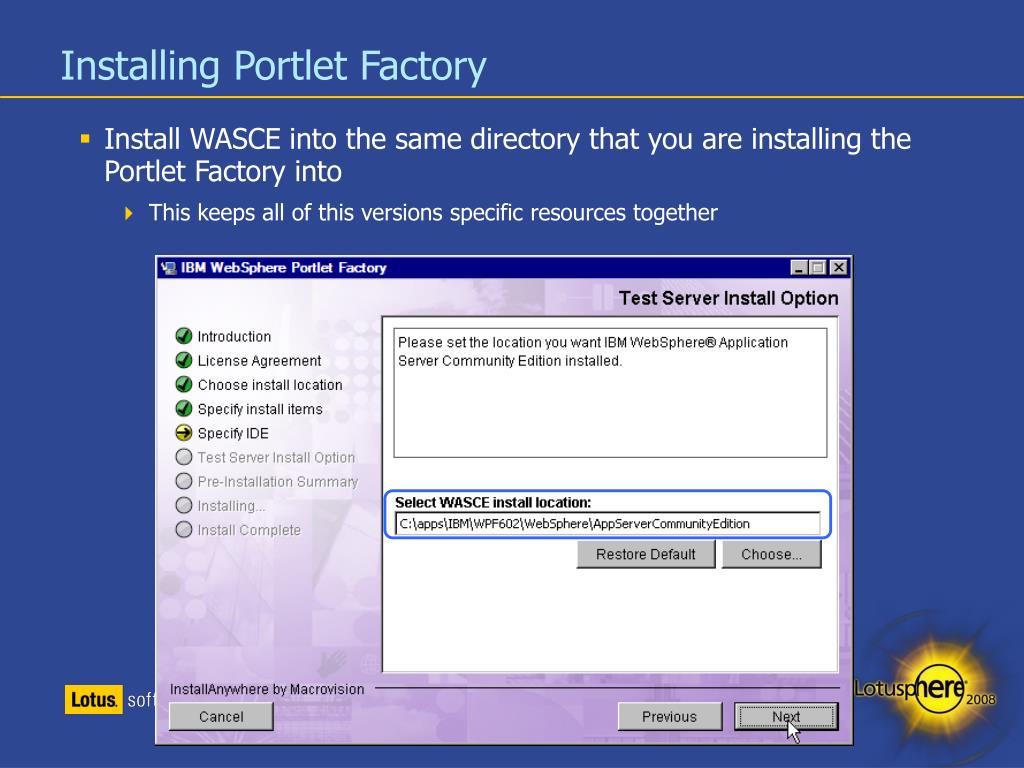Maximize the installer window
This screenshot has width=1024, height=768.
point(817,268)
